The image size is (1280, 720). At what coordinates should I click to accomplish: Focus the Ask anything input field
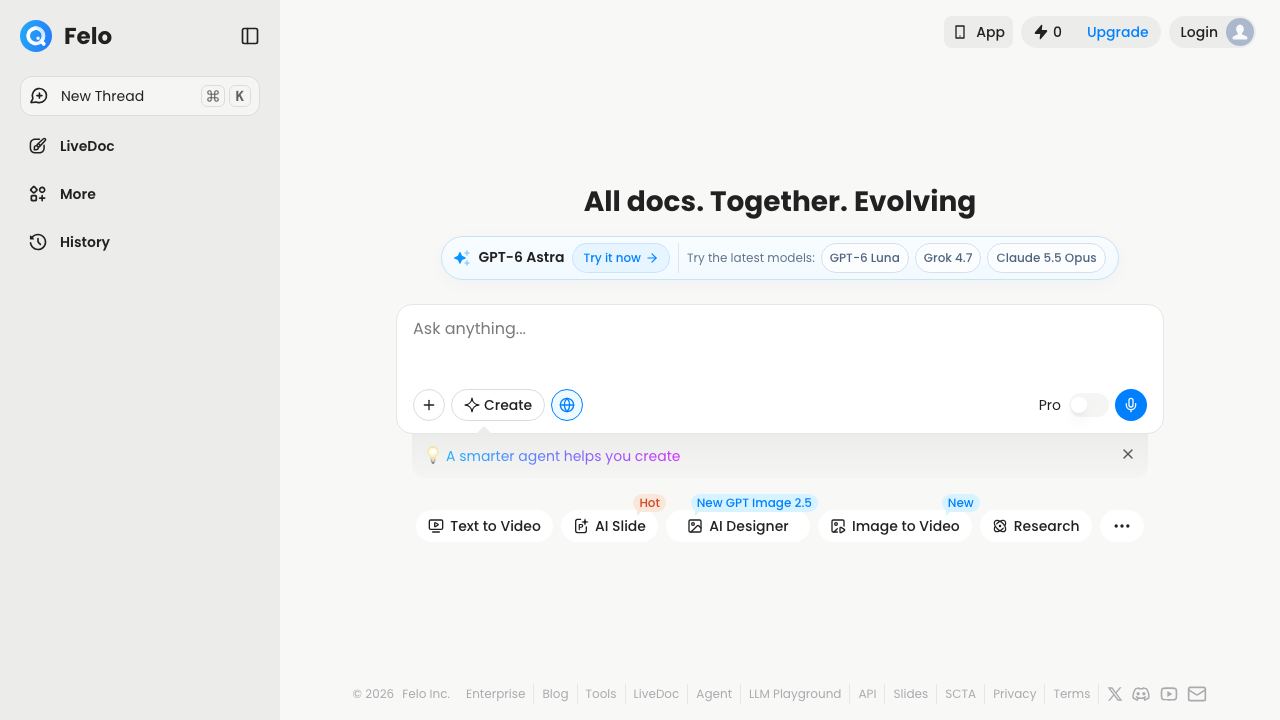[780, 329]
